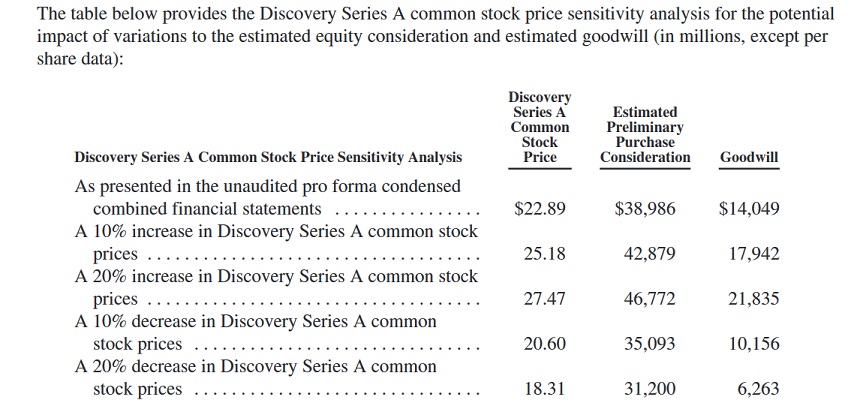
Task: Select the 46,772 purchase consideration figure
Action: pos(649,299)
